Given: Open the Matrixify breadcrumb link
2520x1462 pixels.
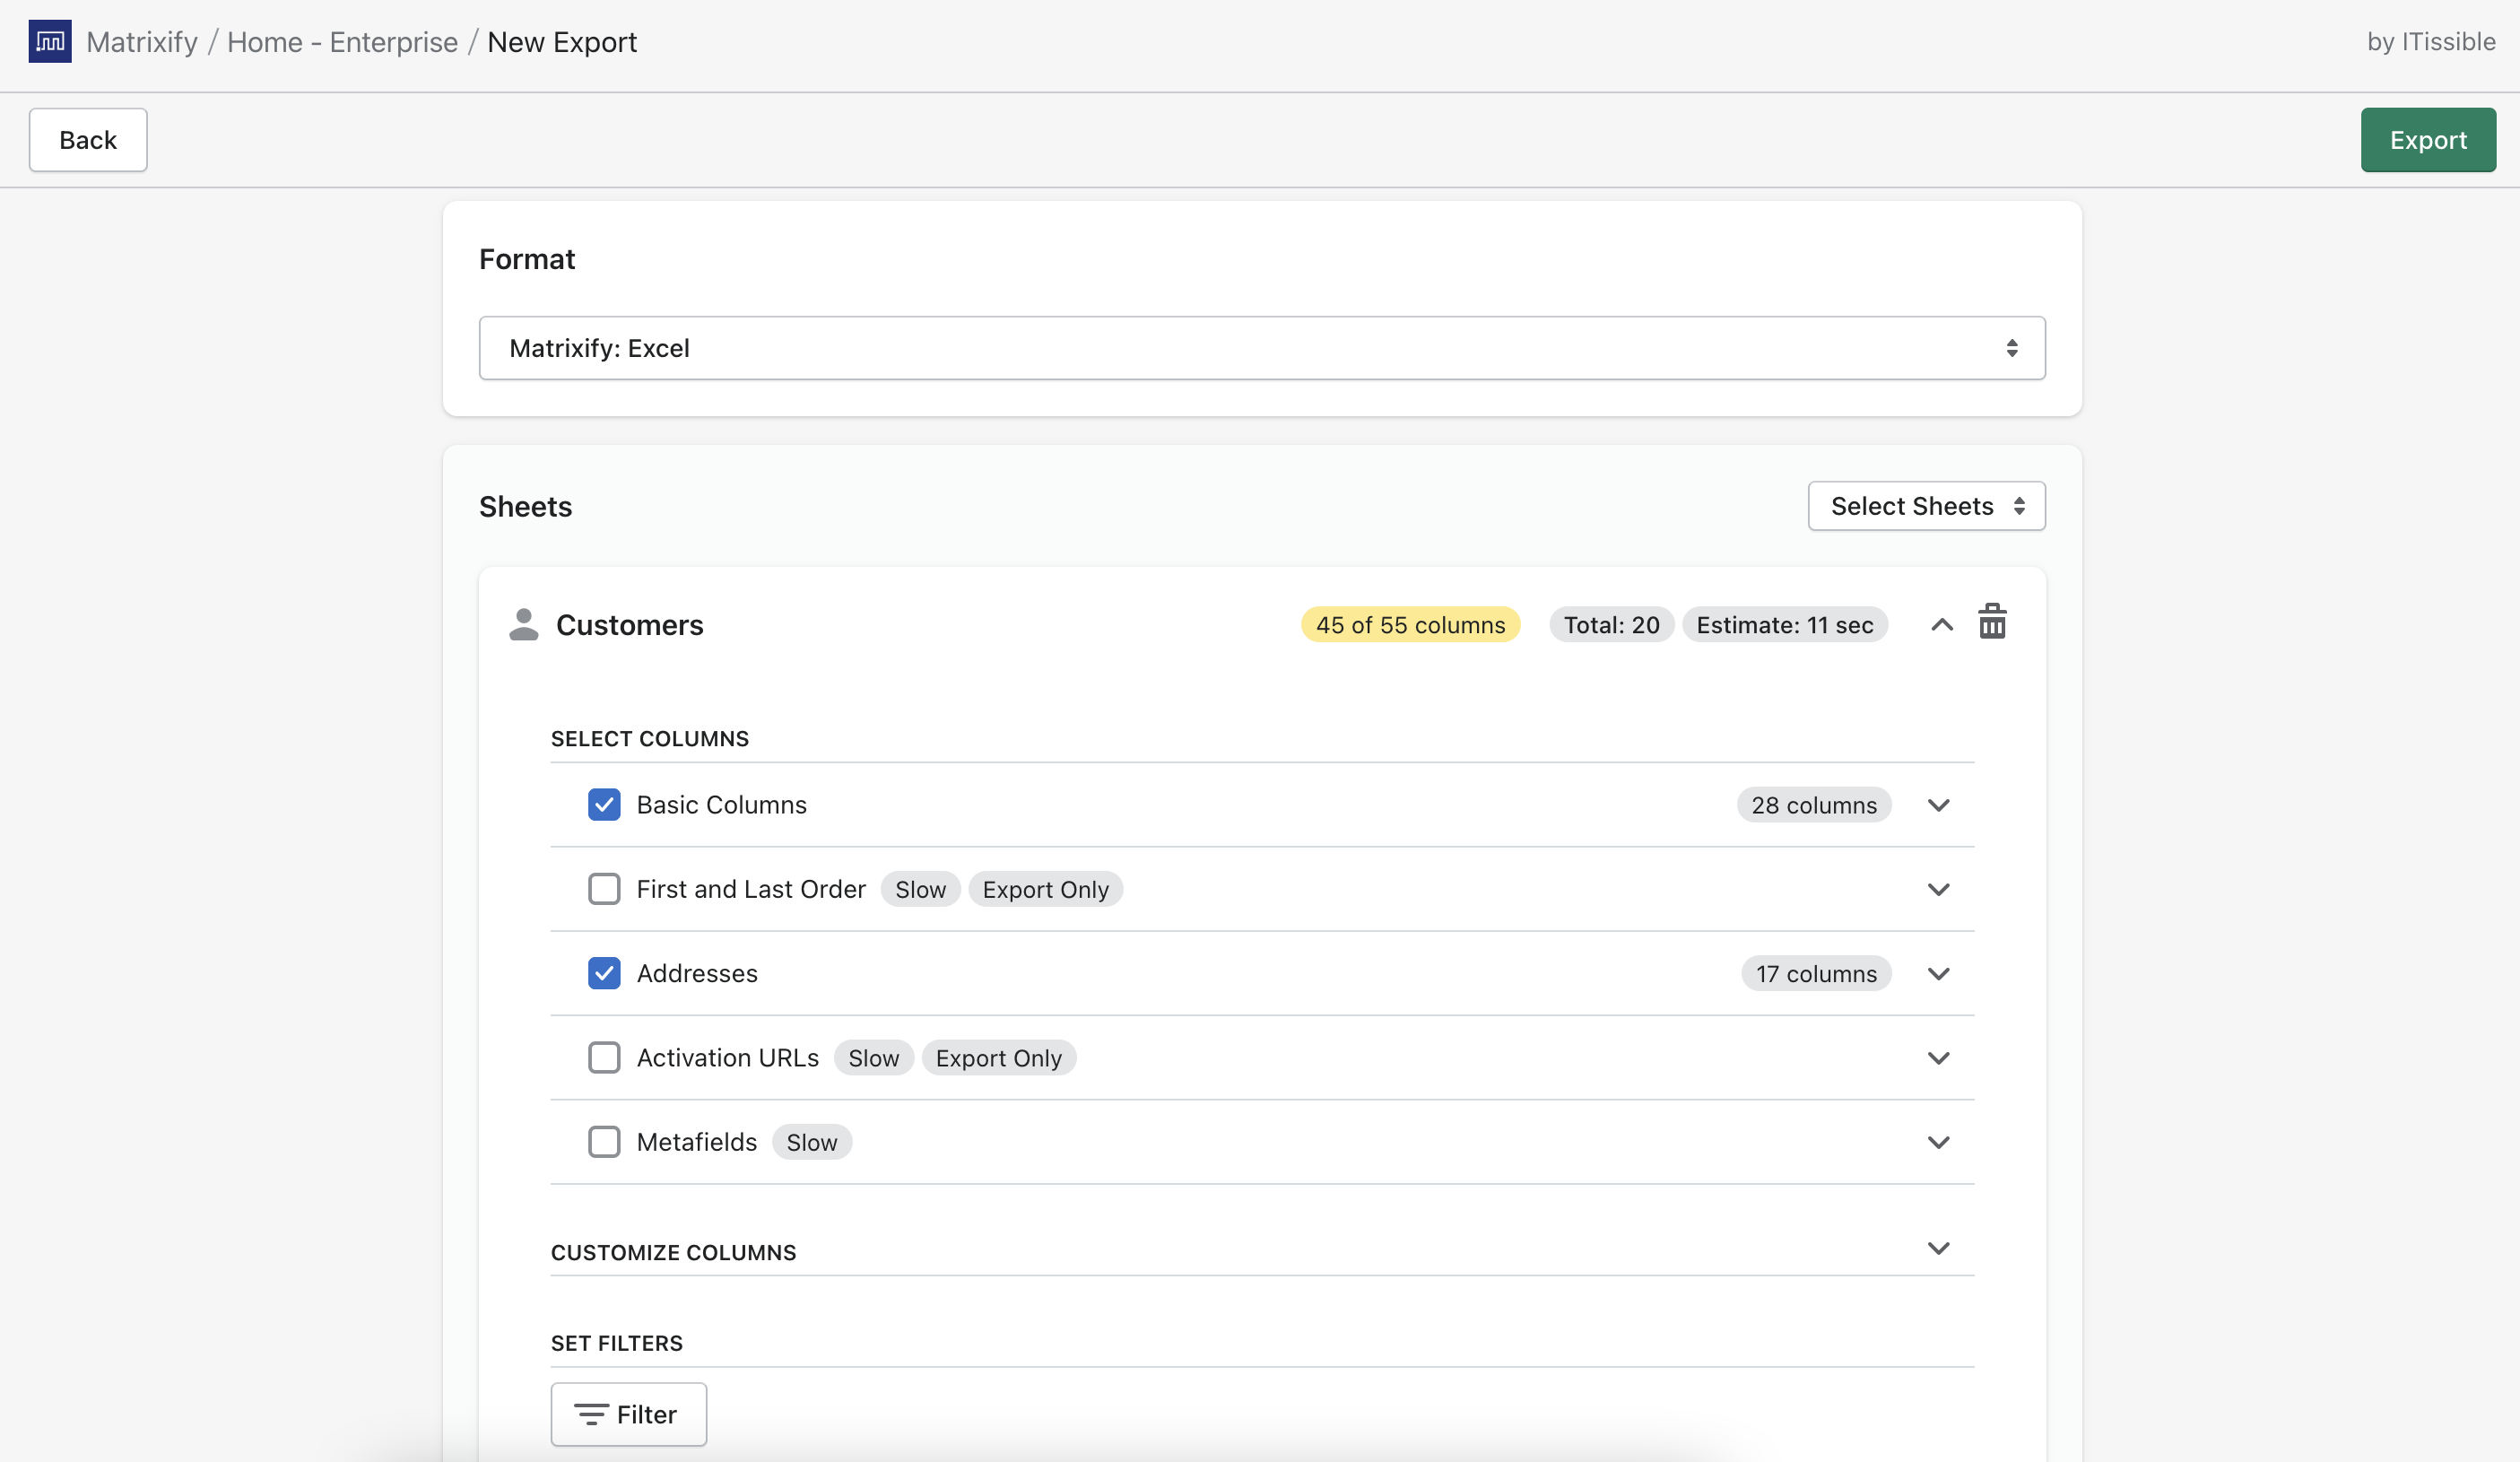Looking at the screenshot, I should pos(142,42).
